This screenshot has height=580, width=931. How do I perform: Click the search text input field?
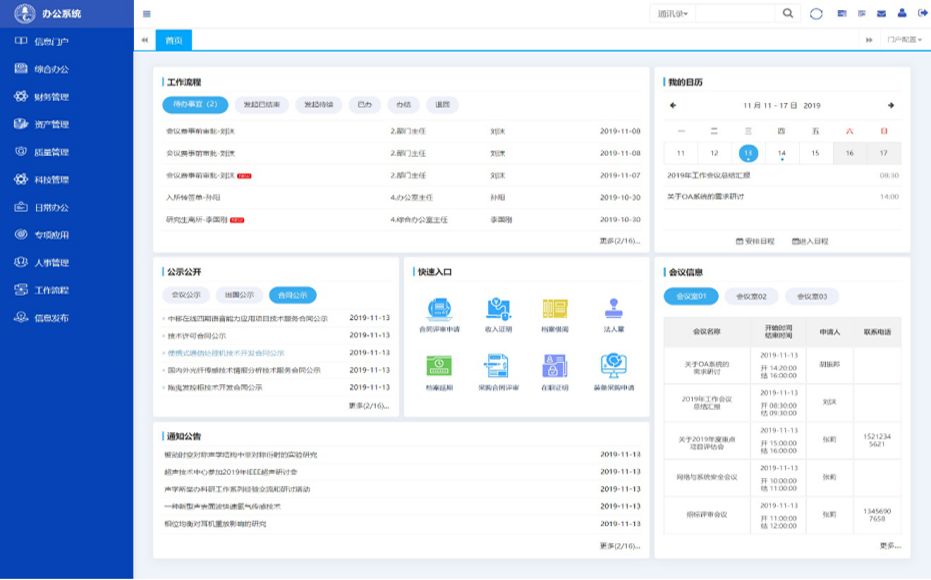[734, 13]
